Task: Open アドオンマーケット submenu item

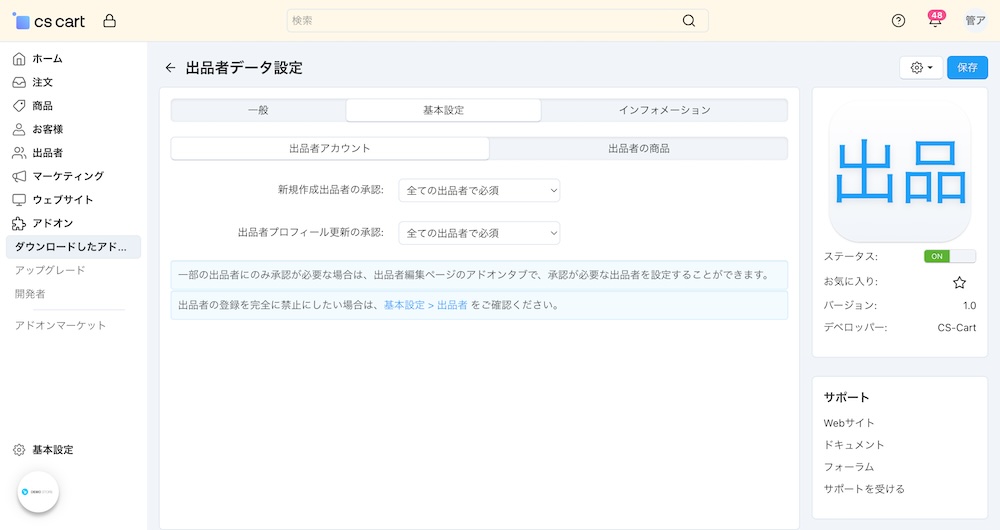Action: click(61, 325)
